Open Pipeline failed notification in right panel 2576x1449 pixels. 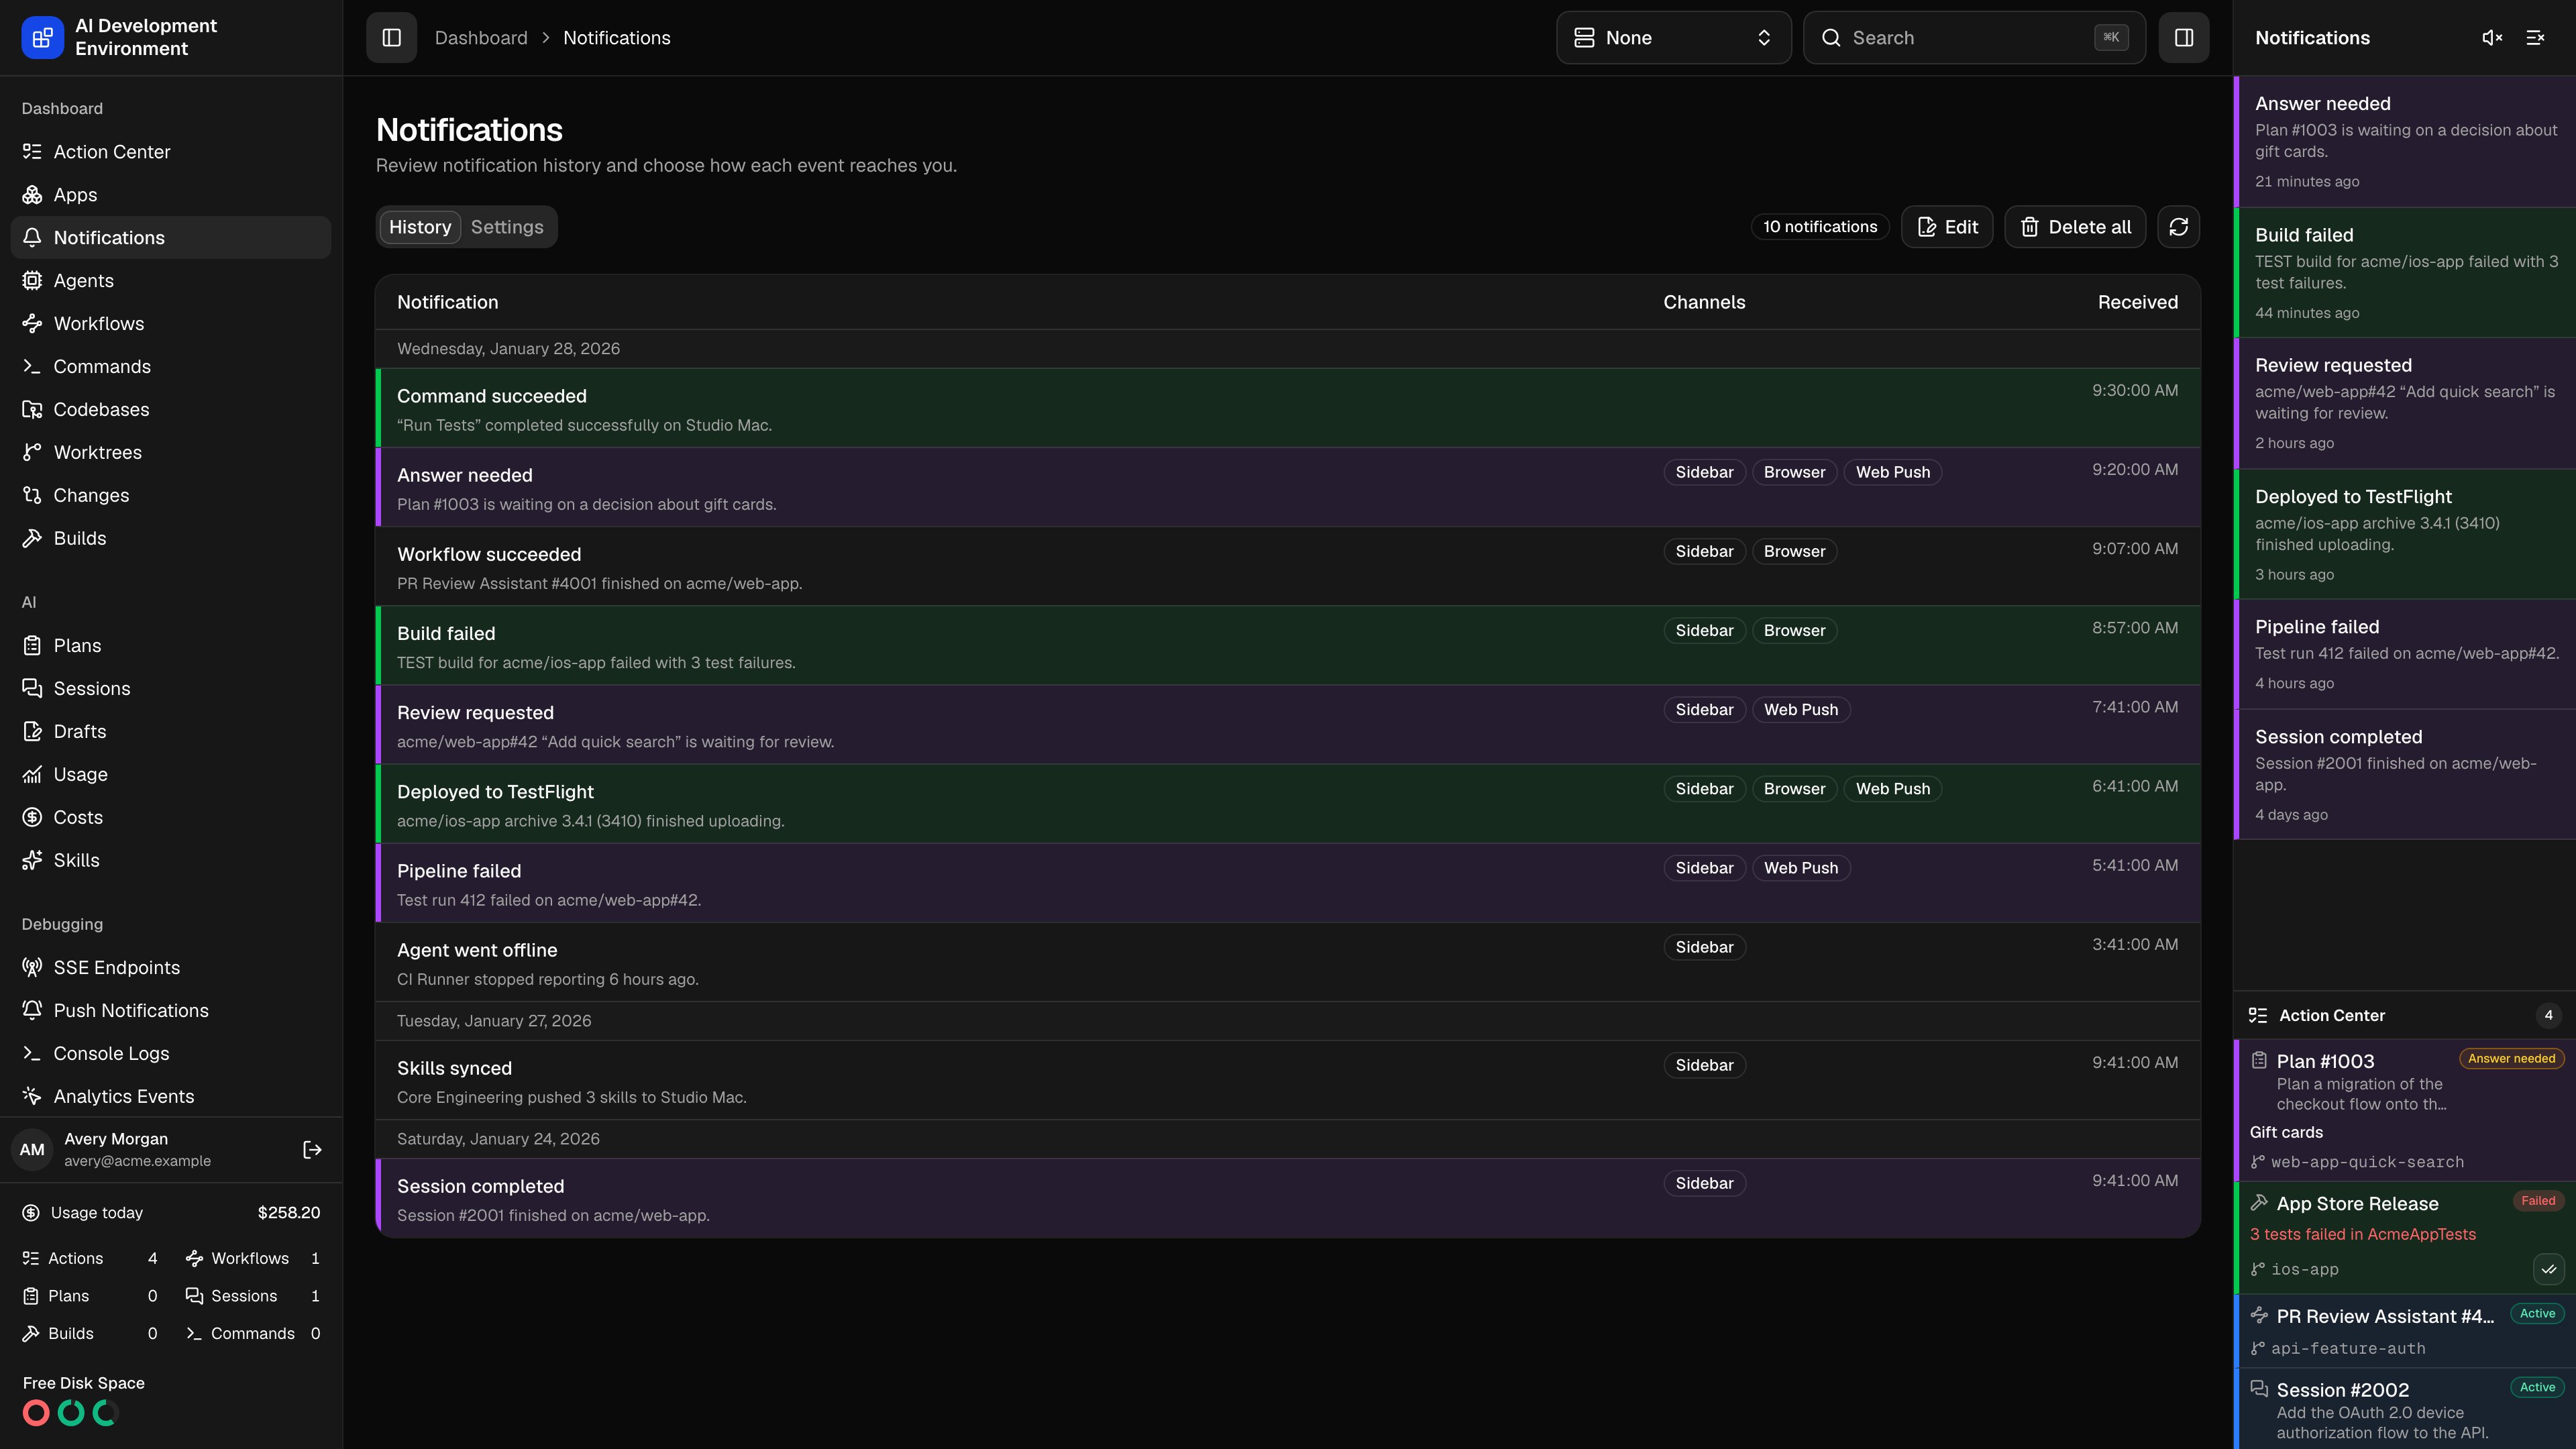[x=2404, y=654]
